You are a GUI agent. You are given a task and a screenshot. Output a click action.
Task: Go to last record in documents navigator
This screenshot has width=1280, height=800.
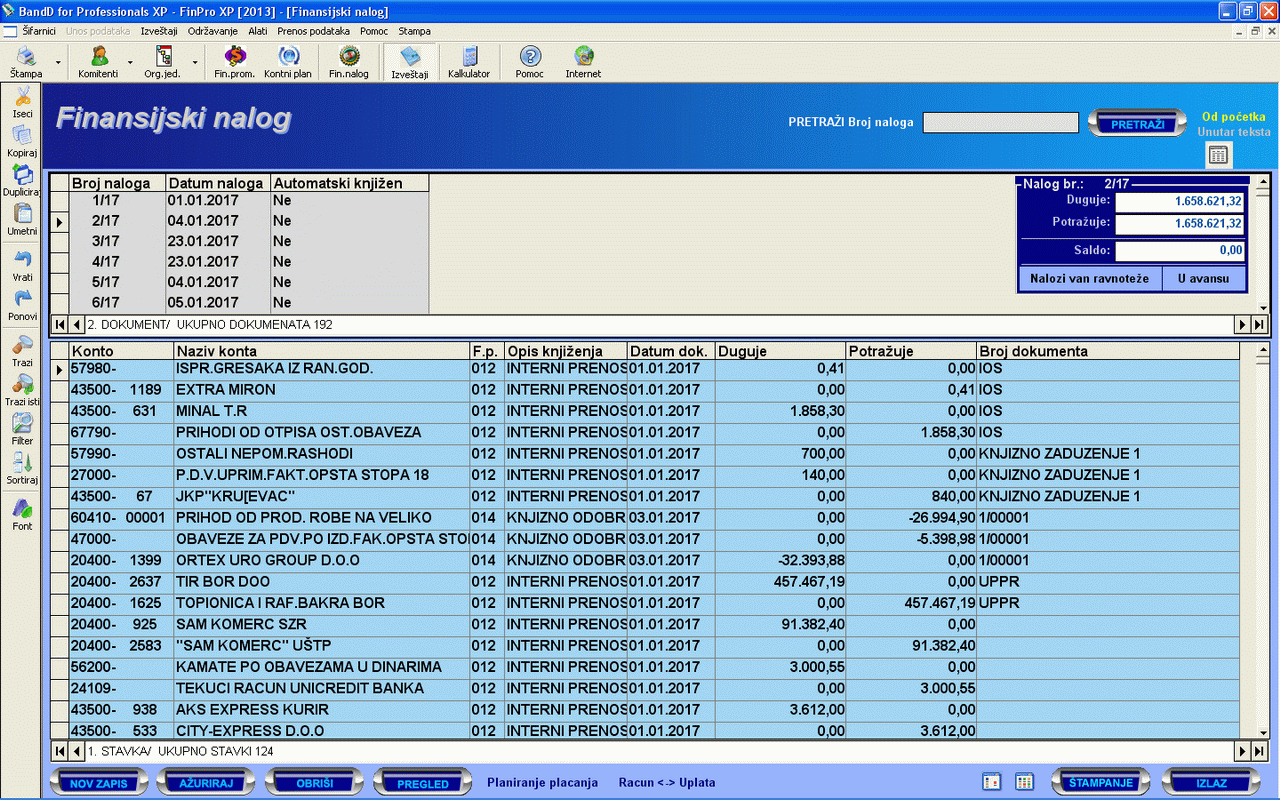click(x=1260, y=325)
